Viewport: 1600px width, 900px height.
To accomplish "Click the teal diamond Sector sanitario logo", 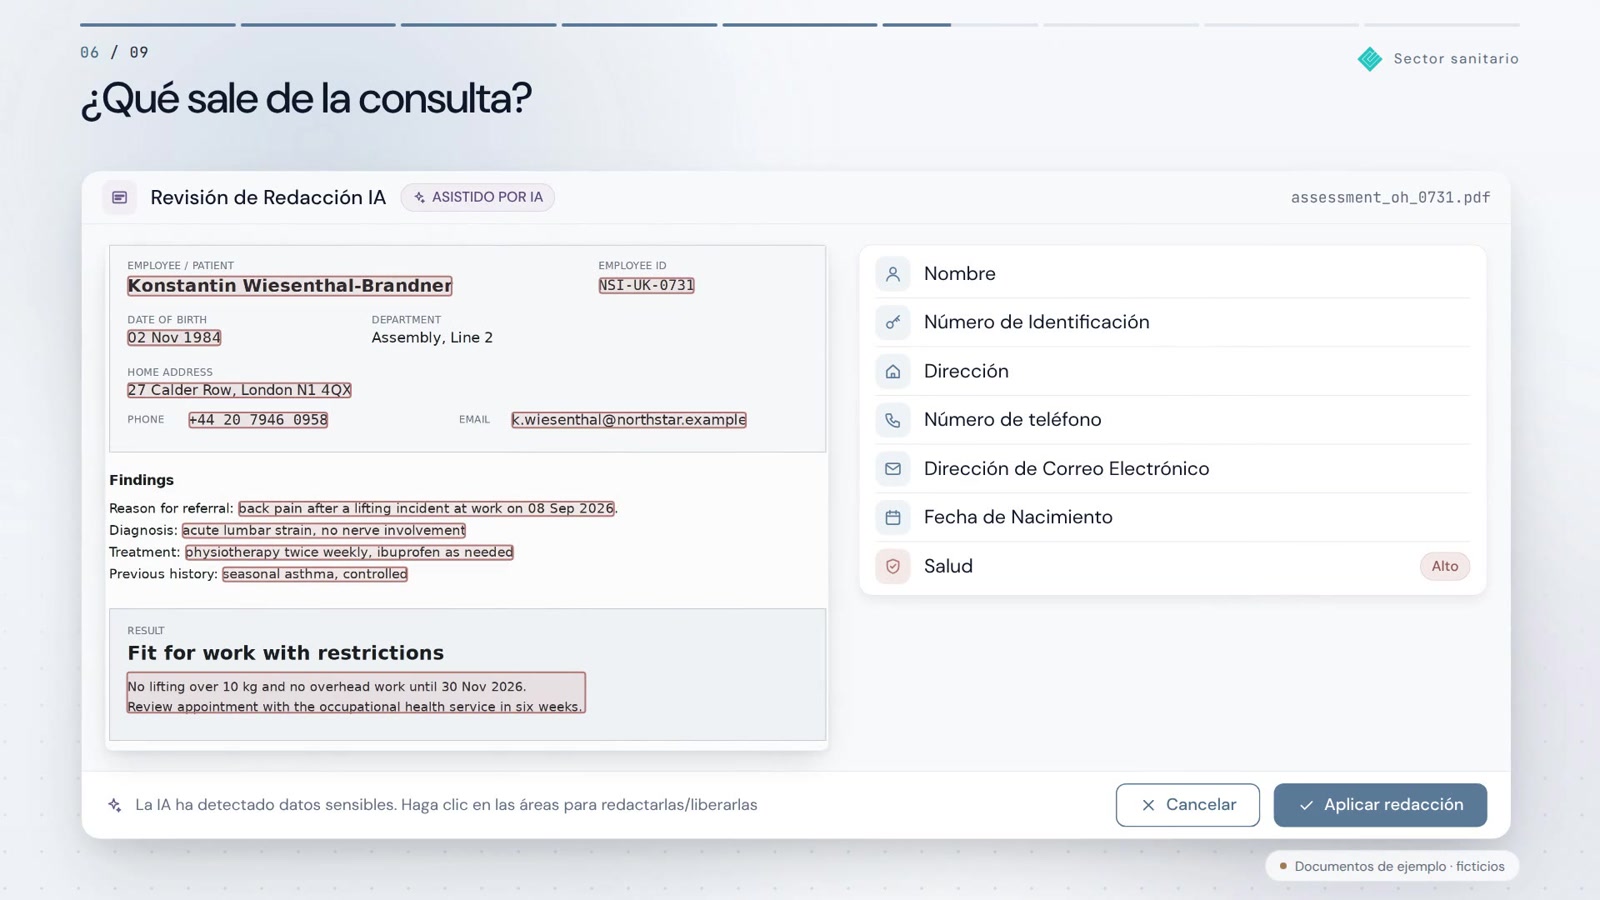I will click(1370, 59).
